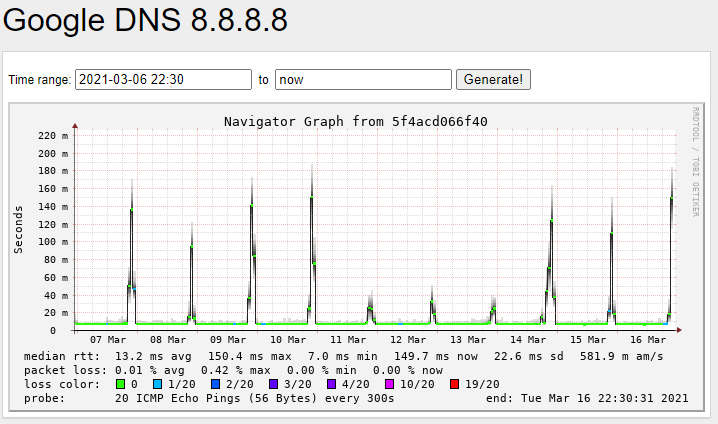Click the magenta 10/20 loss swatch

click(389, 384)
